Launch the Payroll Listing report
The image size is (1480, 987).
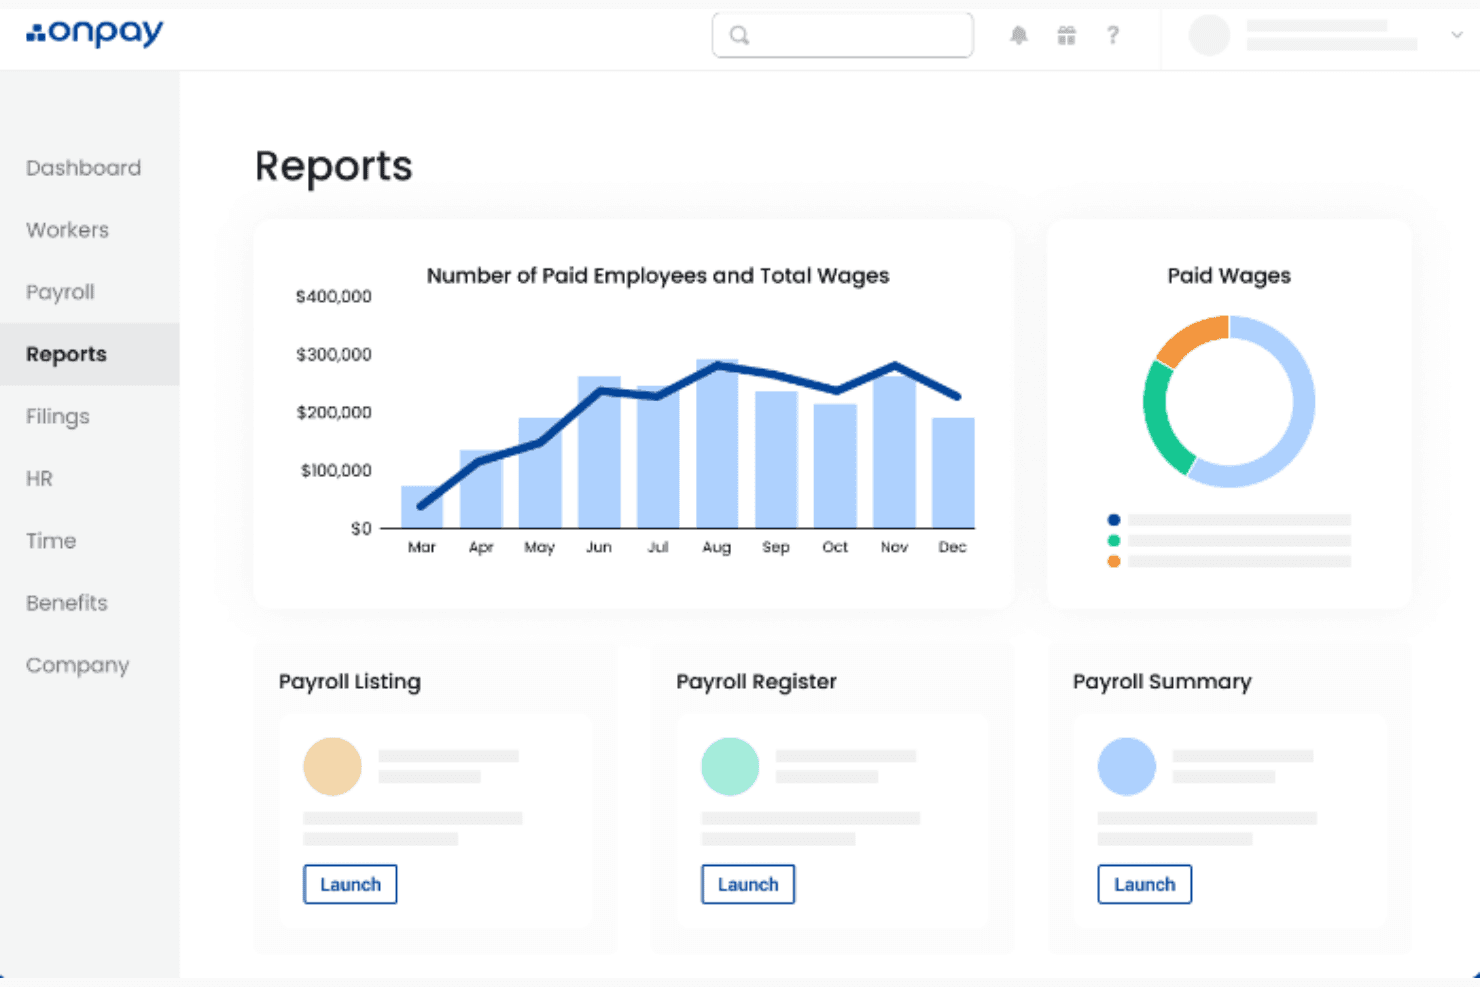point(350,884)
